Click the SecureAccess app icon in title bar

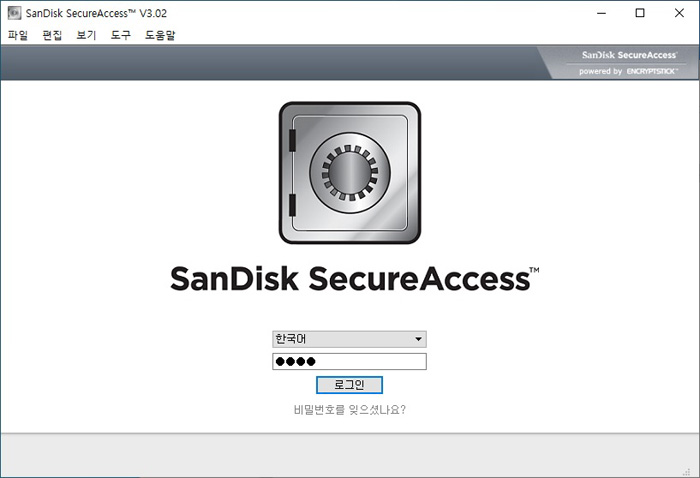(14, 13)
